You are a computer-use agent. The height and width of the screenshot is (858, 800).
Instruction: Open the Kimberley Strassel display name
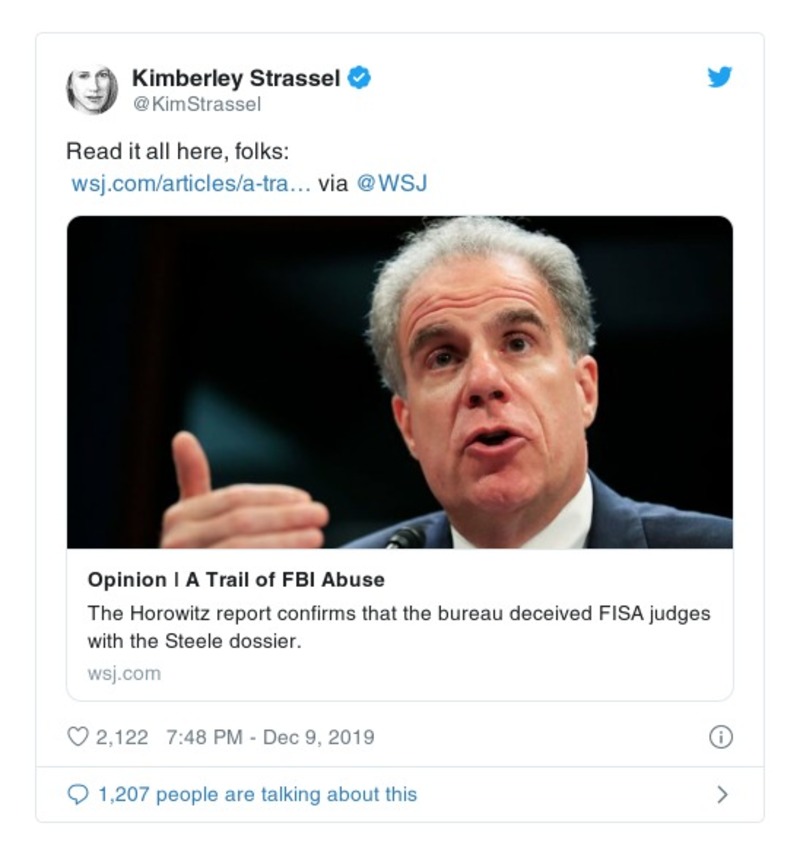tap(236, 77)
